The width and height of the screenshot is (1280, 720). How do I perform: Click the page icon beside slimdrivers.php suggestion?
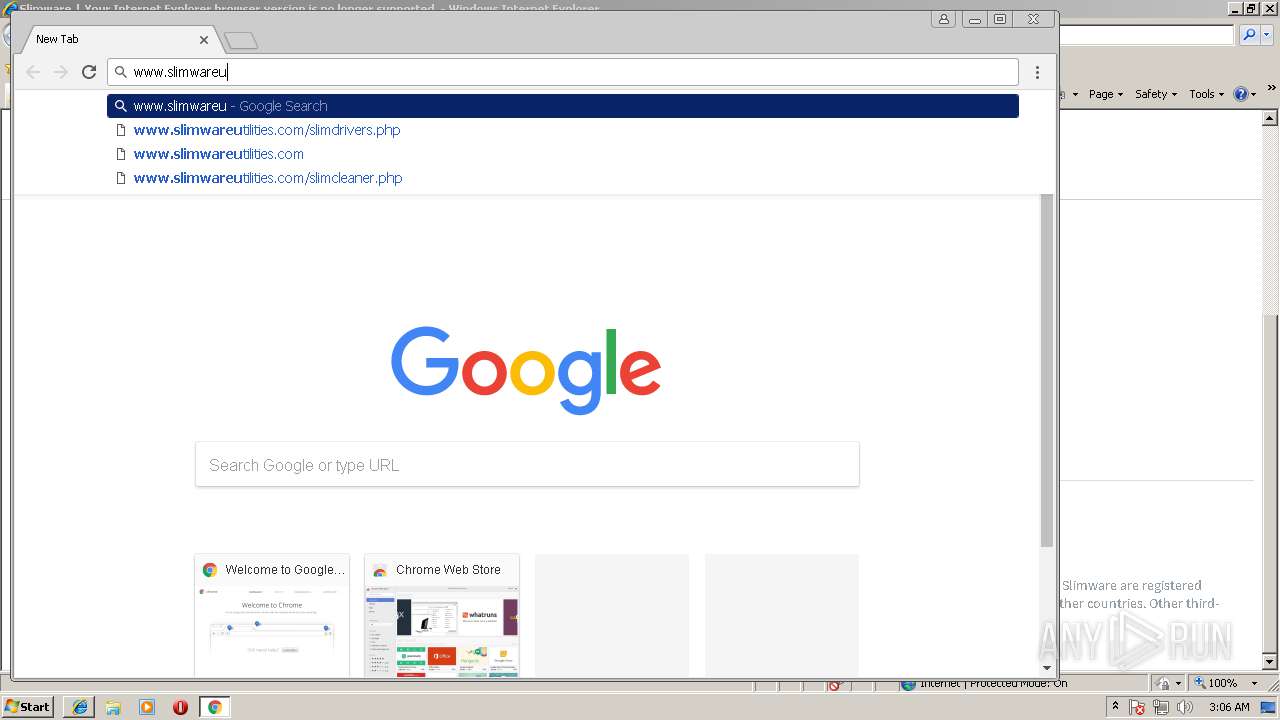pos(121,130)
